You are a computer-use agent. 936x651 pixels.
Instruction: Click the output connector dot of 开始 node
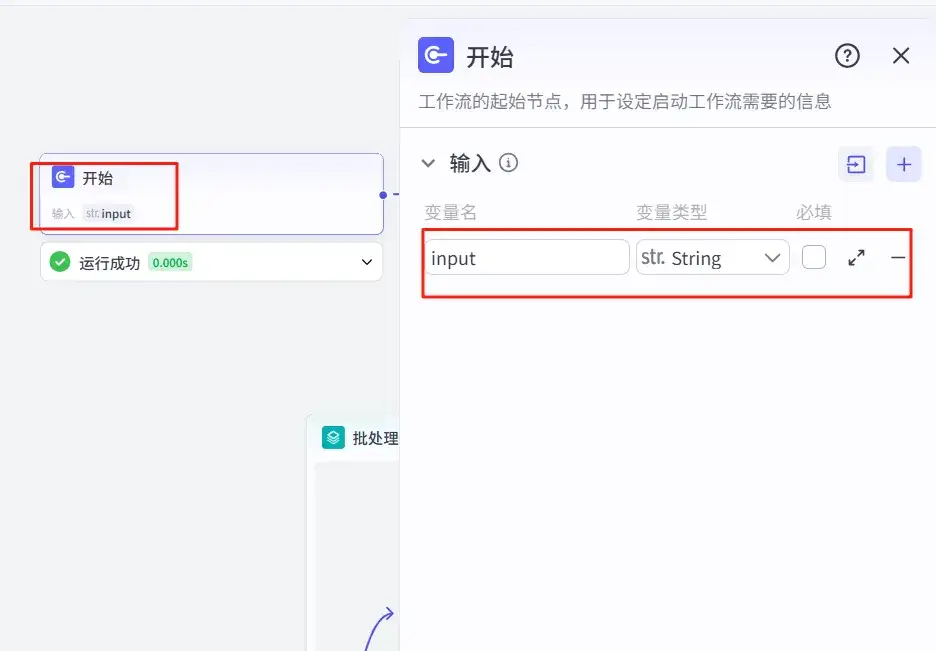(x=383, y=195)
